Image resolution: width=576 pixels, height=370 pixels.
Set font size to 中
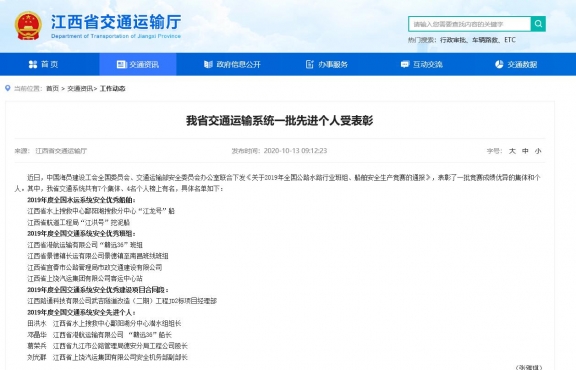[525, 151]
